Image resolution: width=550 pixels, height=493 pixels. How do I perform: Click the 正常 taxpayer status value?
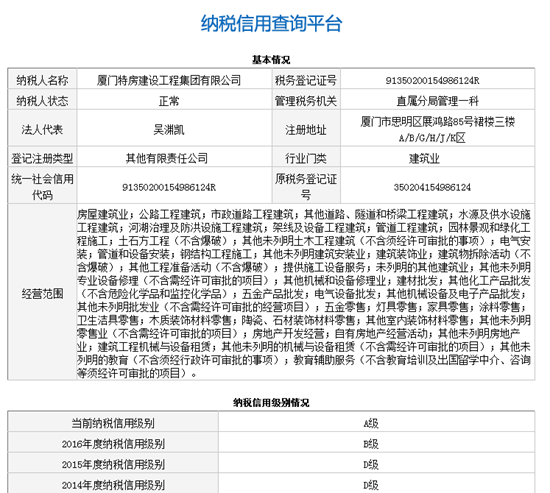(169, 101)
